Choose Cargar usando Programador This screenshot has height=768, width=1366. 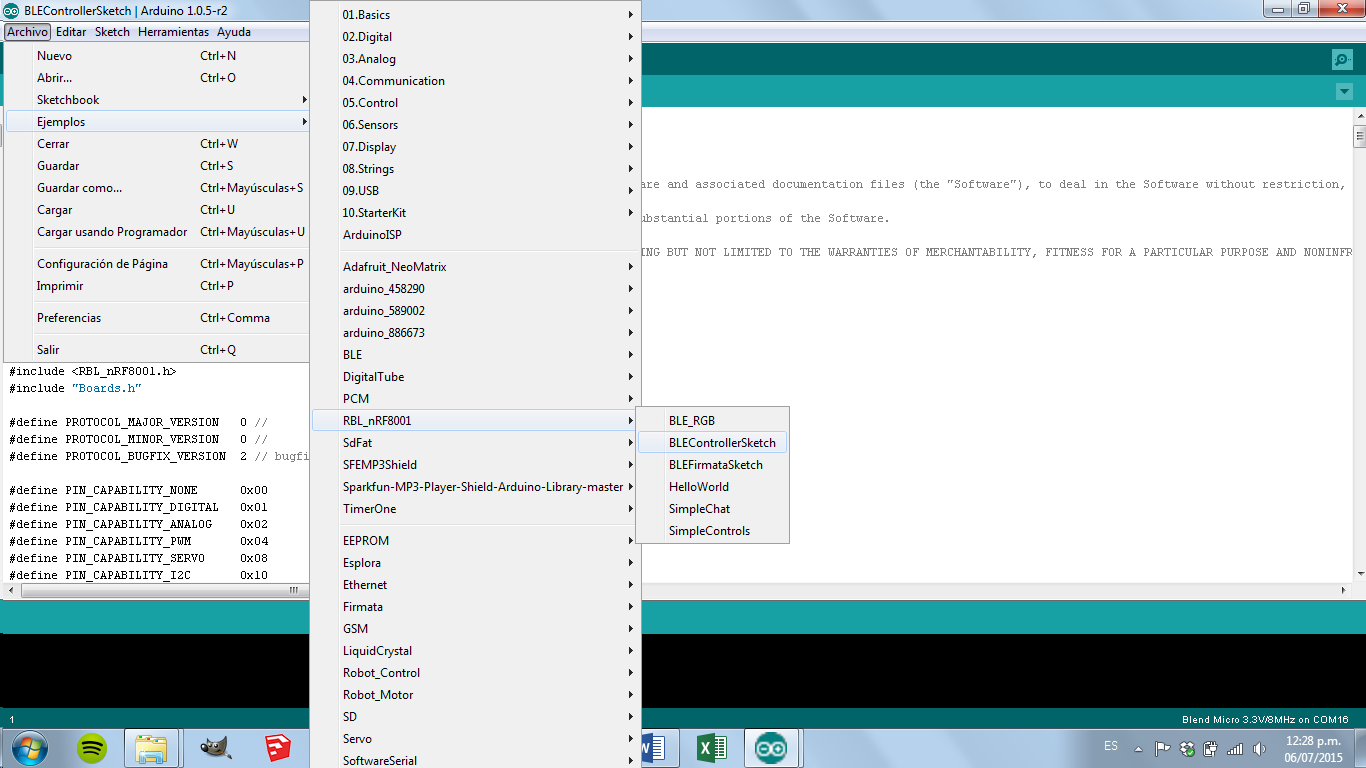pos(158,232)
